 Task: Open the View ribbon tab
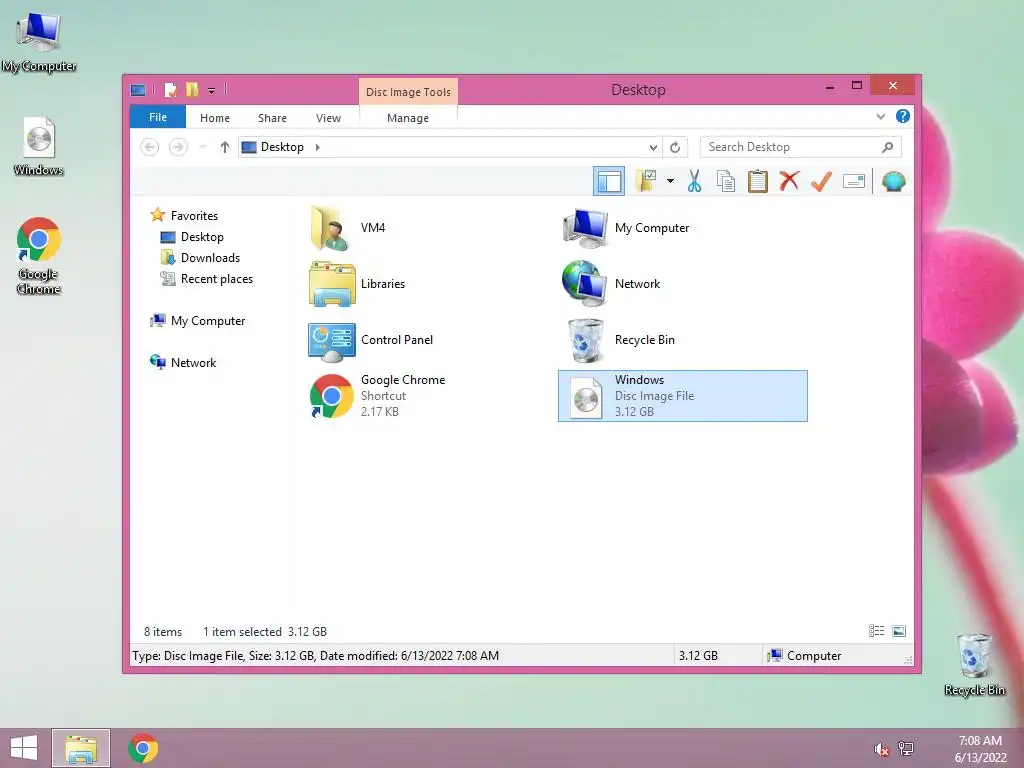tap(328, 118)
